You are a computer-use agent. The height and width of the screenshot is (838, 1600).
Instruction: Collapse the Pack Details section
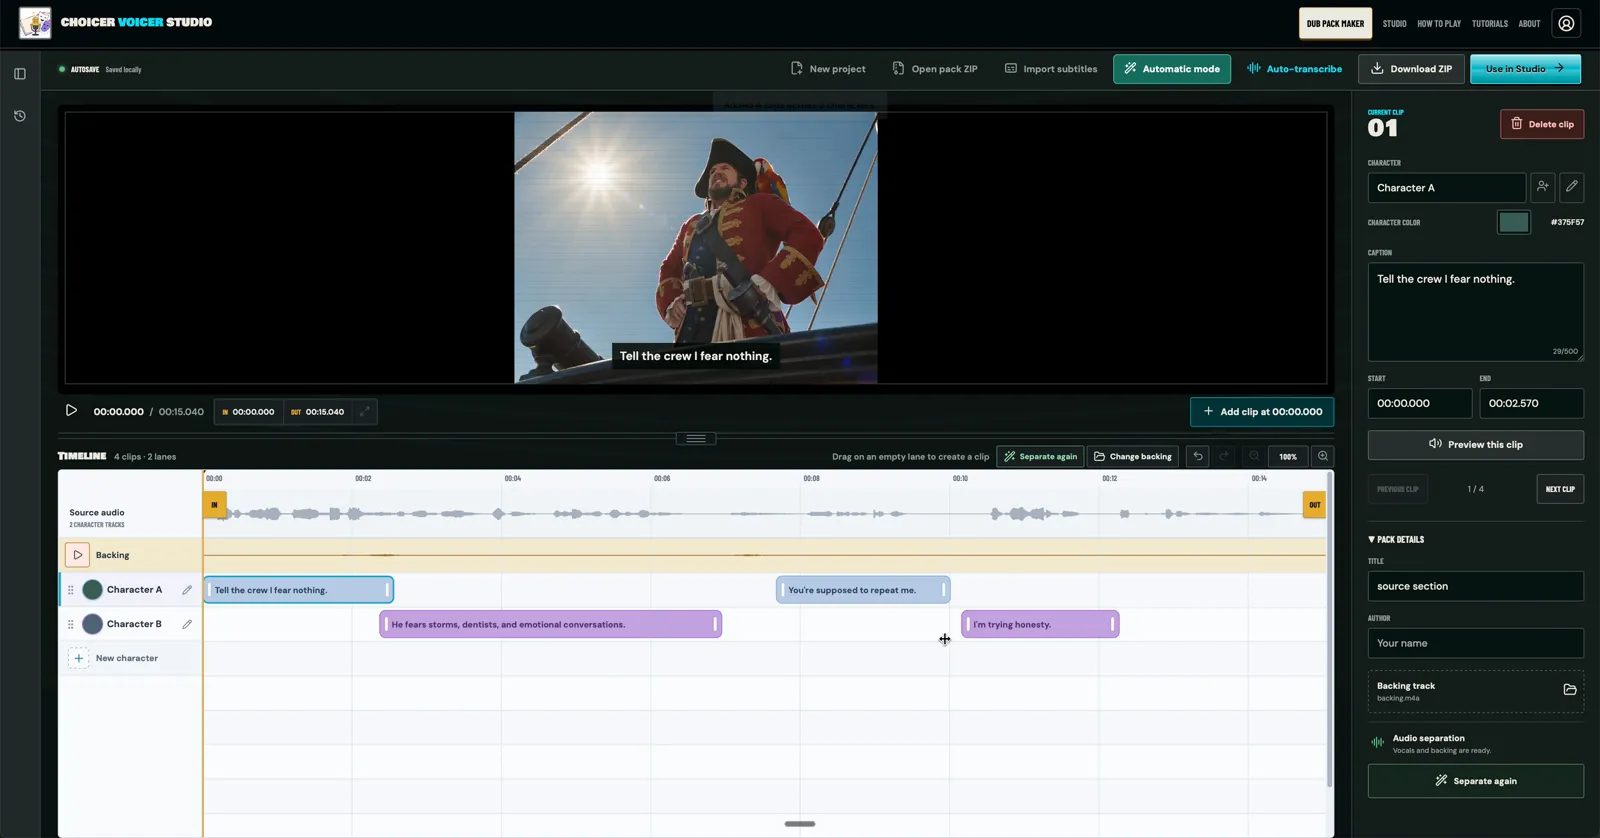point(1396,539)
